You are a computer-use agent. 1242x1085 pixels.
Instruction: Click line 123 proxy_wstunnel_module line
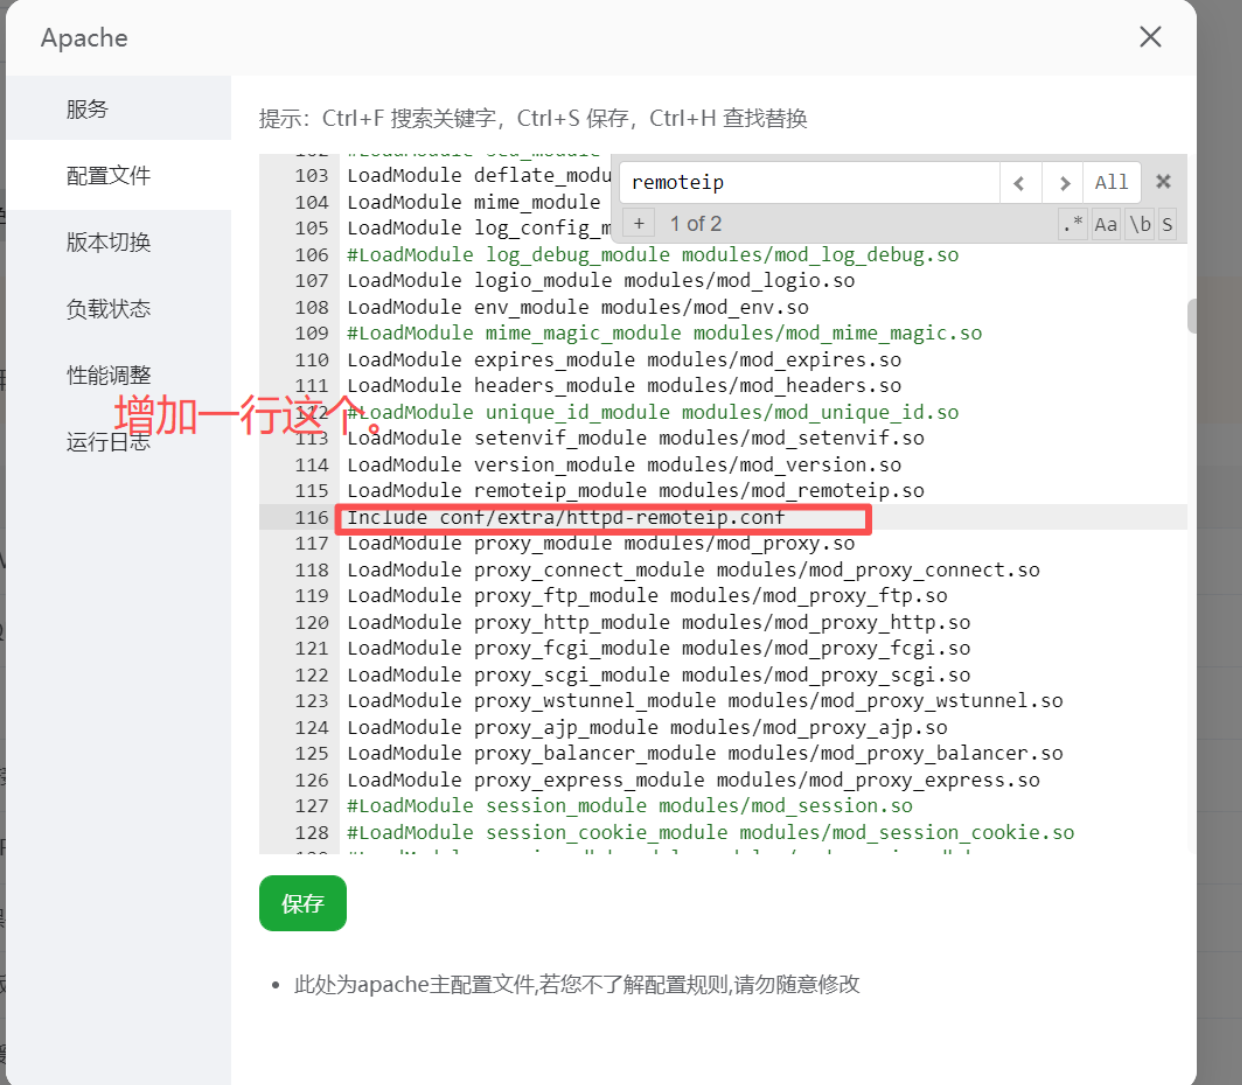pos(705,701)
